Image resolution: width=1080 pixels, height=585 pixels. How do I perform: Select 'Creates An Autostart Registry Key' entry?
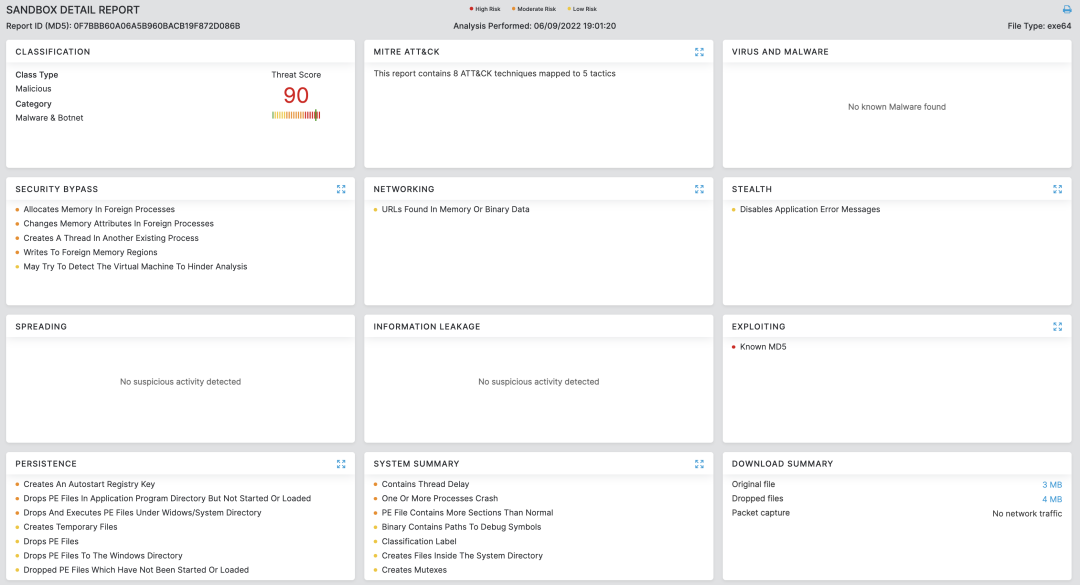pyautogui.click(x=89, y=485)
